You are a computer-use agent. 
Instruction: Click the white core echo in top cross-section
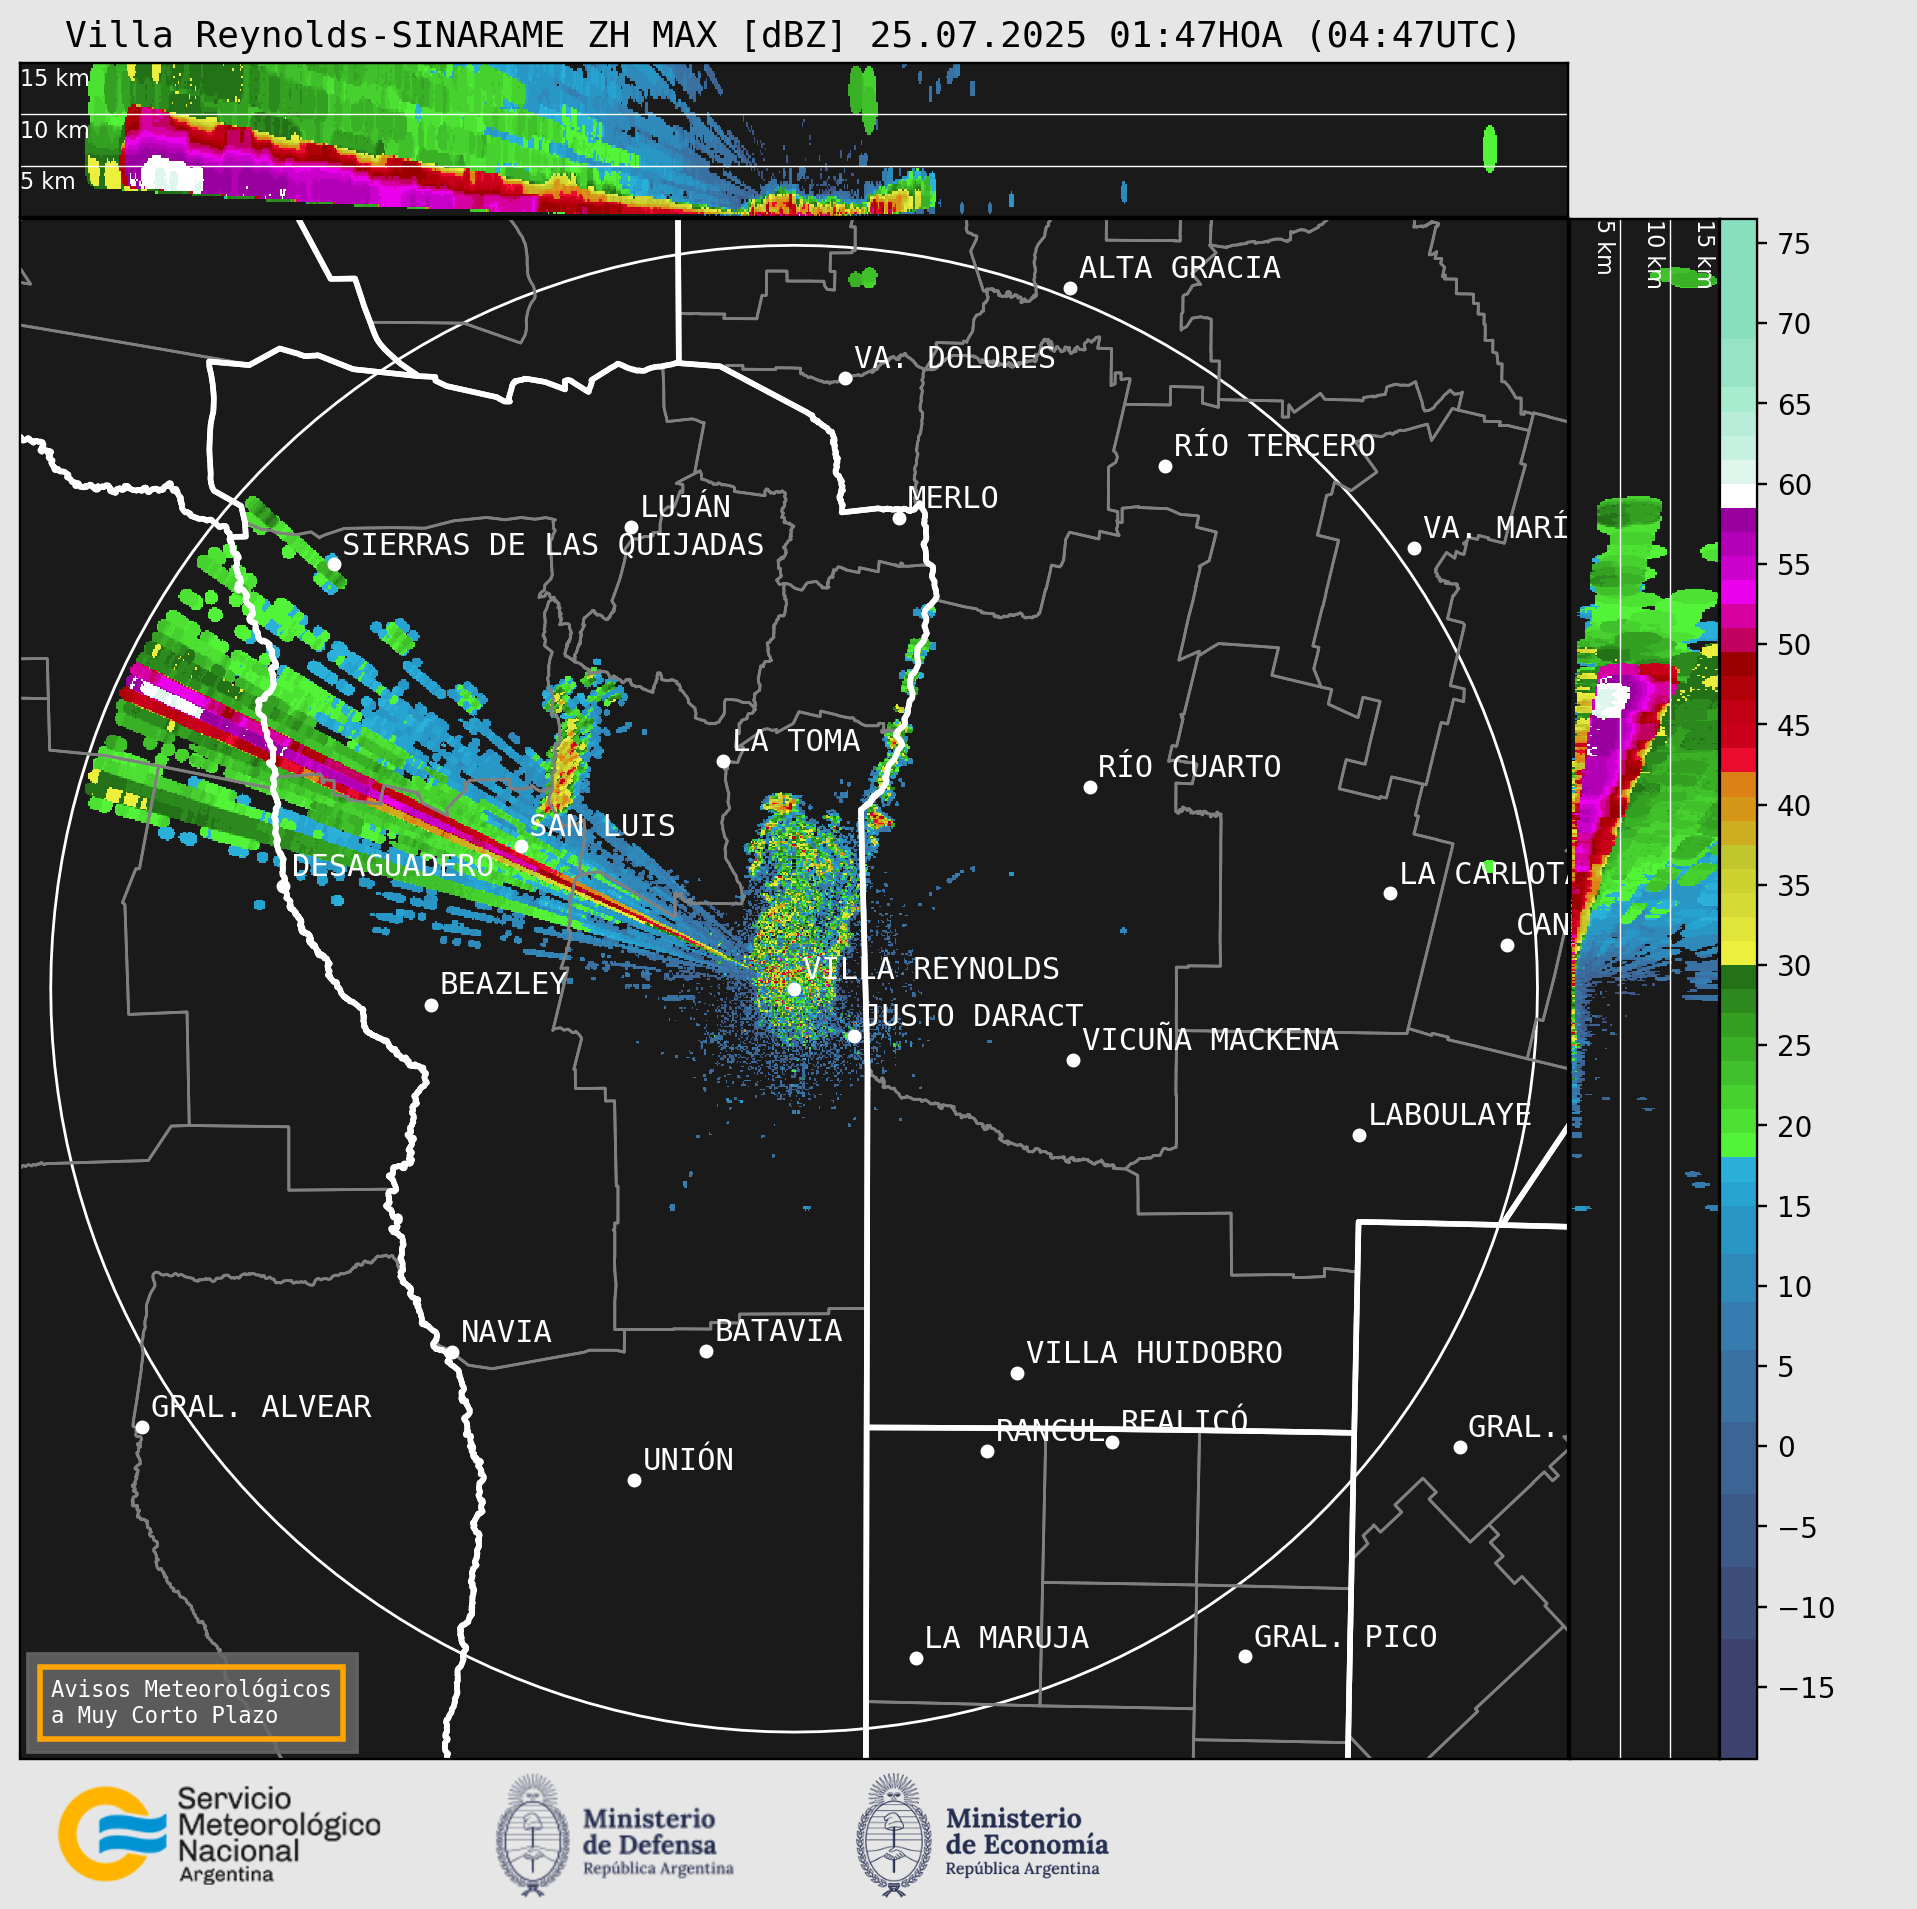coord(171,174)
